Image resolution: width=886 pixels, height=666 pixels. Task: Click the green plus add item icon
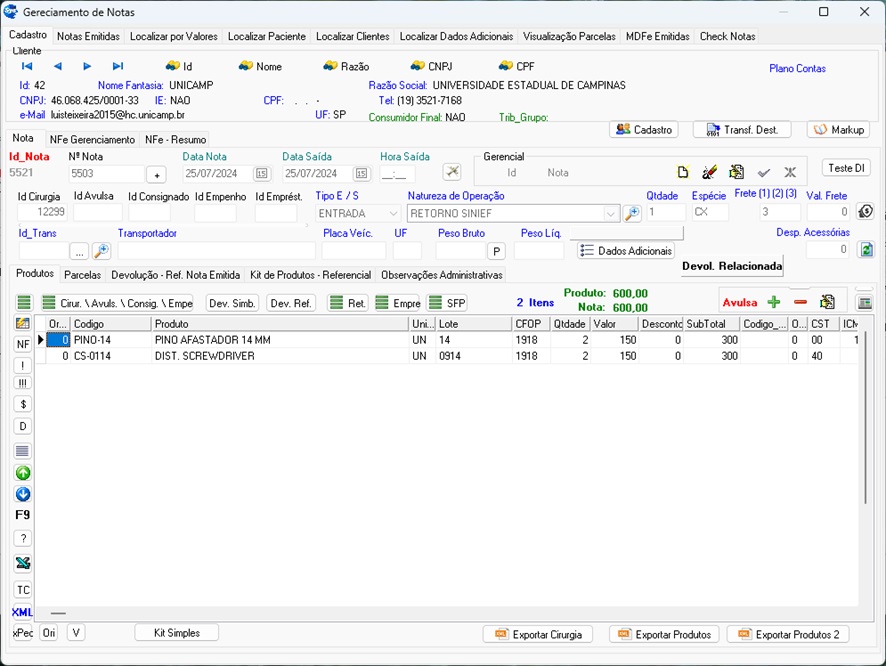point(773,302)
